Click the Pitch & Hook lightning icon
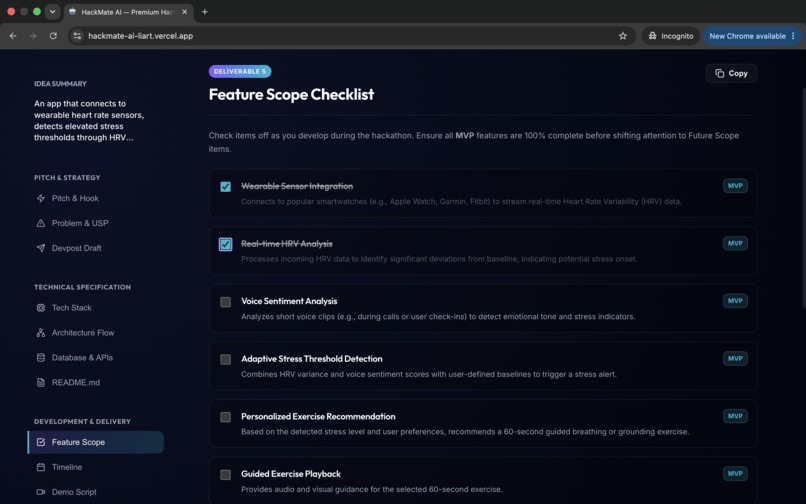The image size is (806, 504). click(41, 198)
